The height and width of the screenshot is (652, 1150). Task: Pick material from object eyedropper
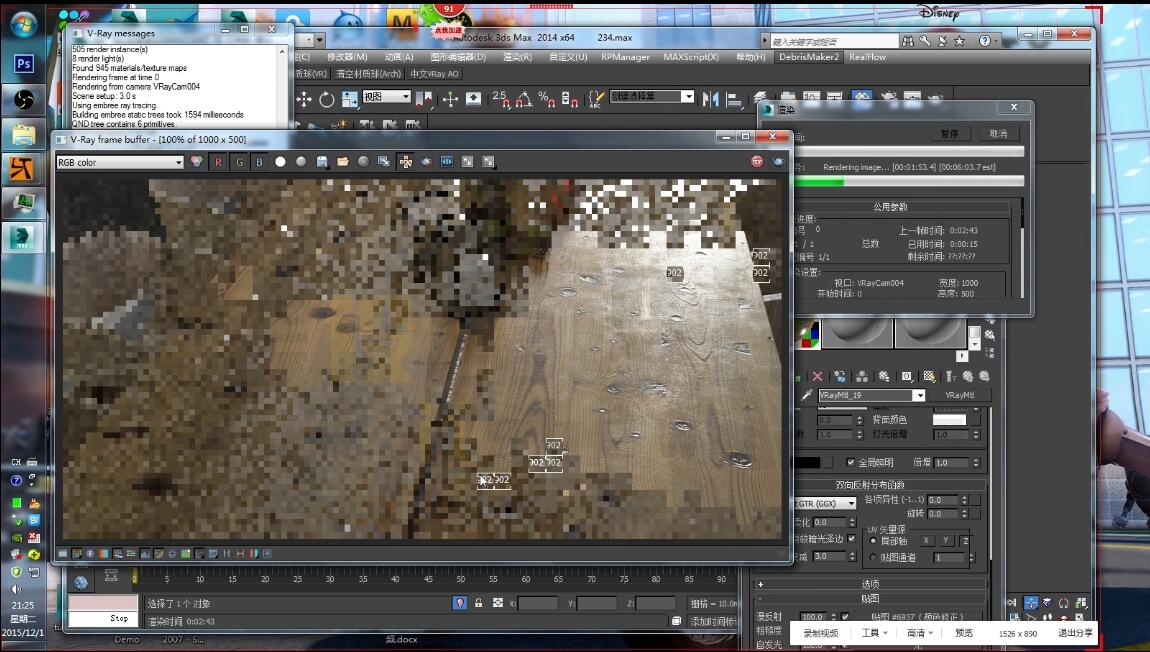coord(806,395)
